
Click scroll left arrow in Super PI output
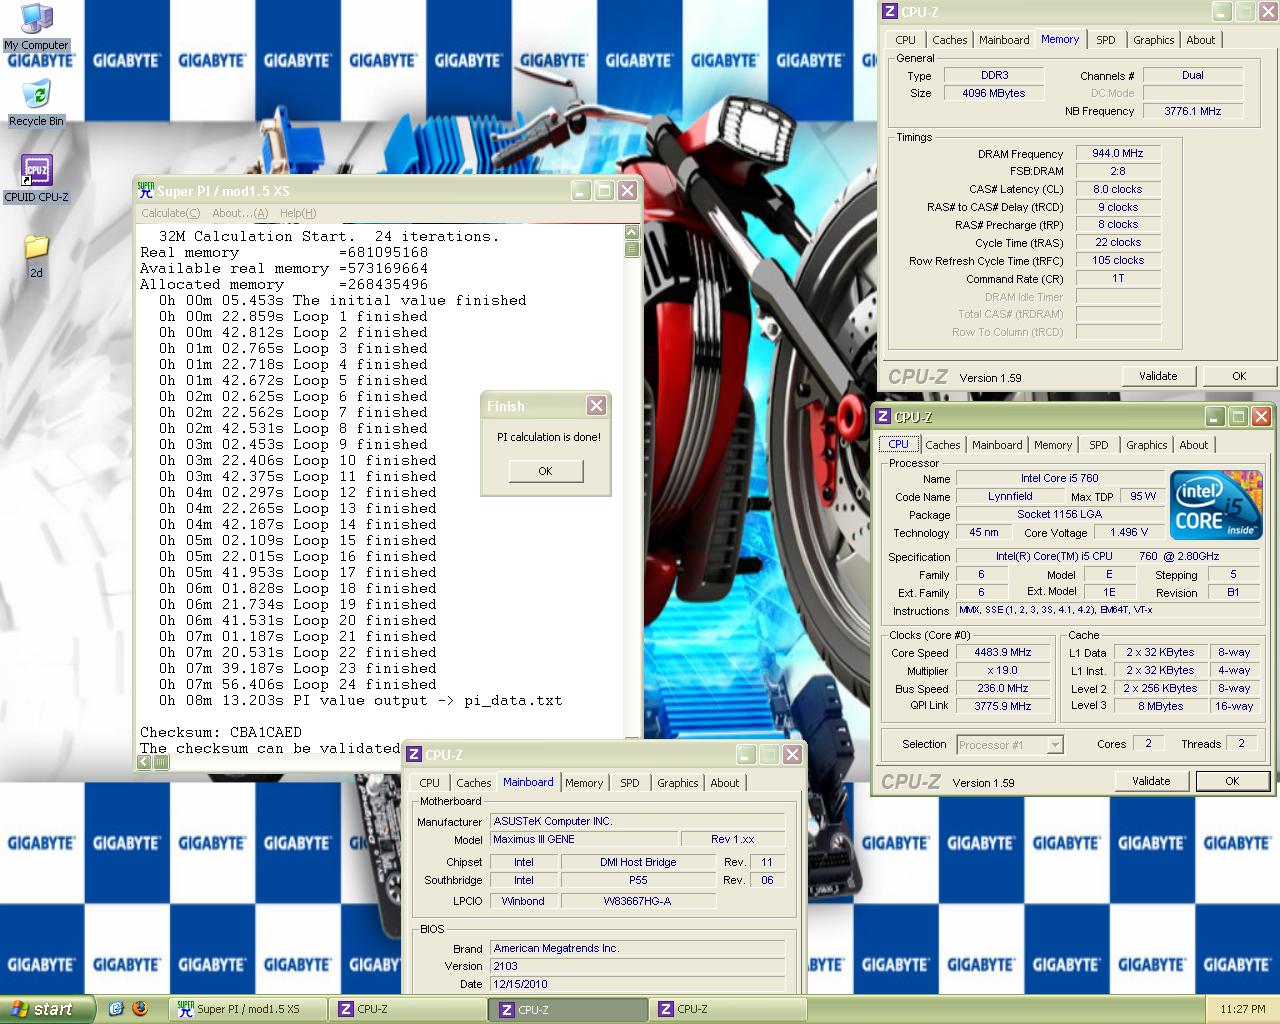point(145,762)
